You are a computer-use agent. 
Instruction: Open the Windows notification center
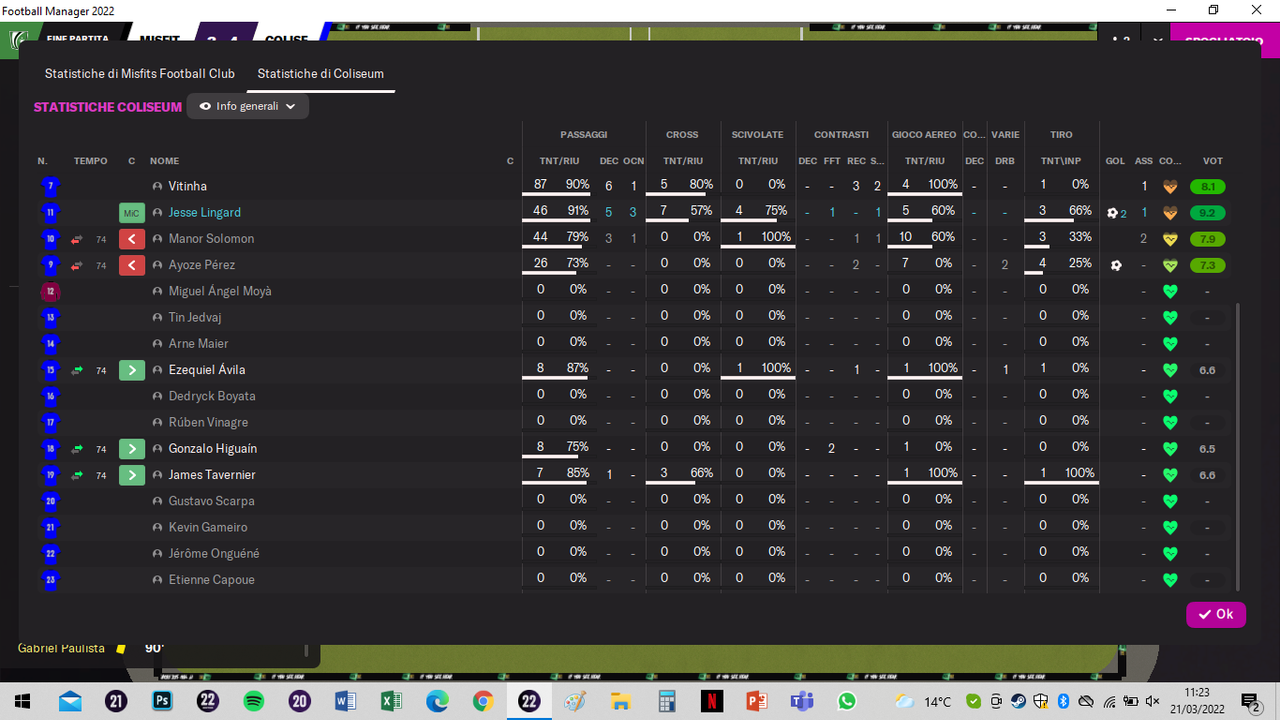click(1250, 701)
